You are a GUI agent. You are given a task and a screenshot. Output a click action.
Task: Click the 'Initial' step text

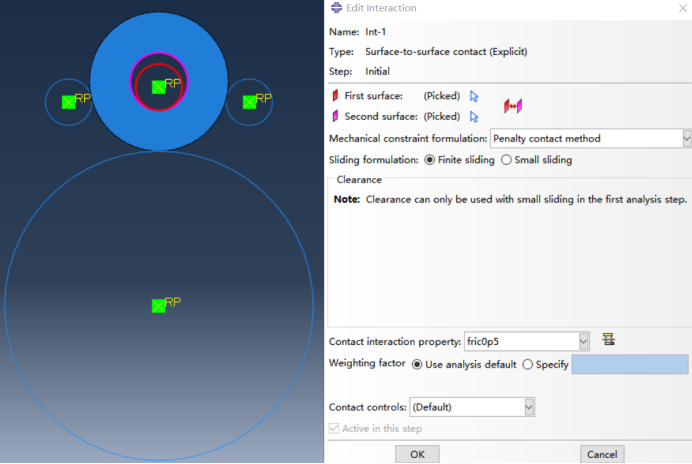(377, 72)
